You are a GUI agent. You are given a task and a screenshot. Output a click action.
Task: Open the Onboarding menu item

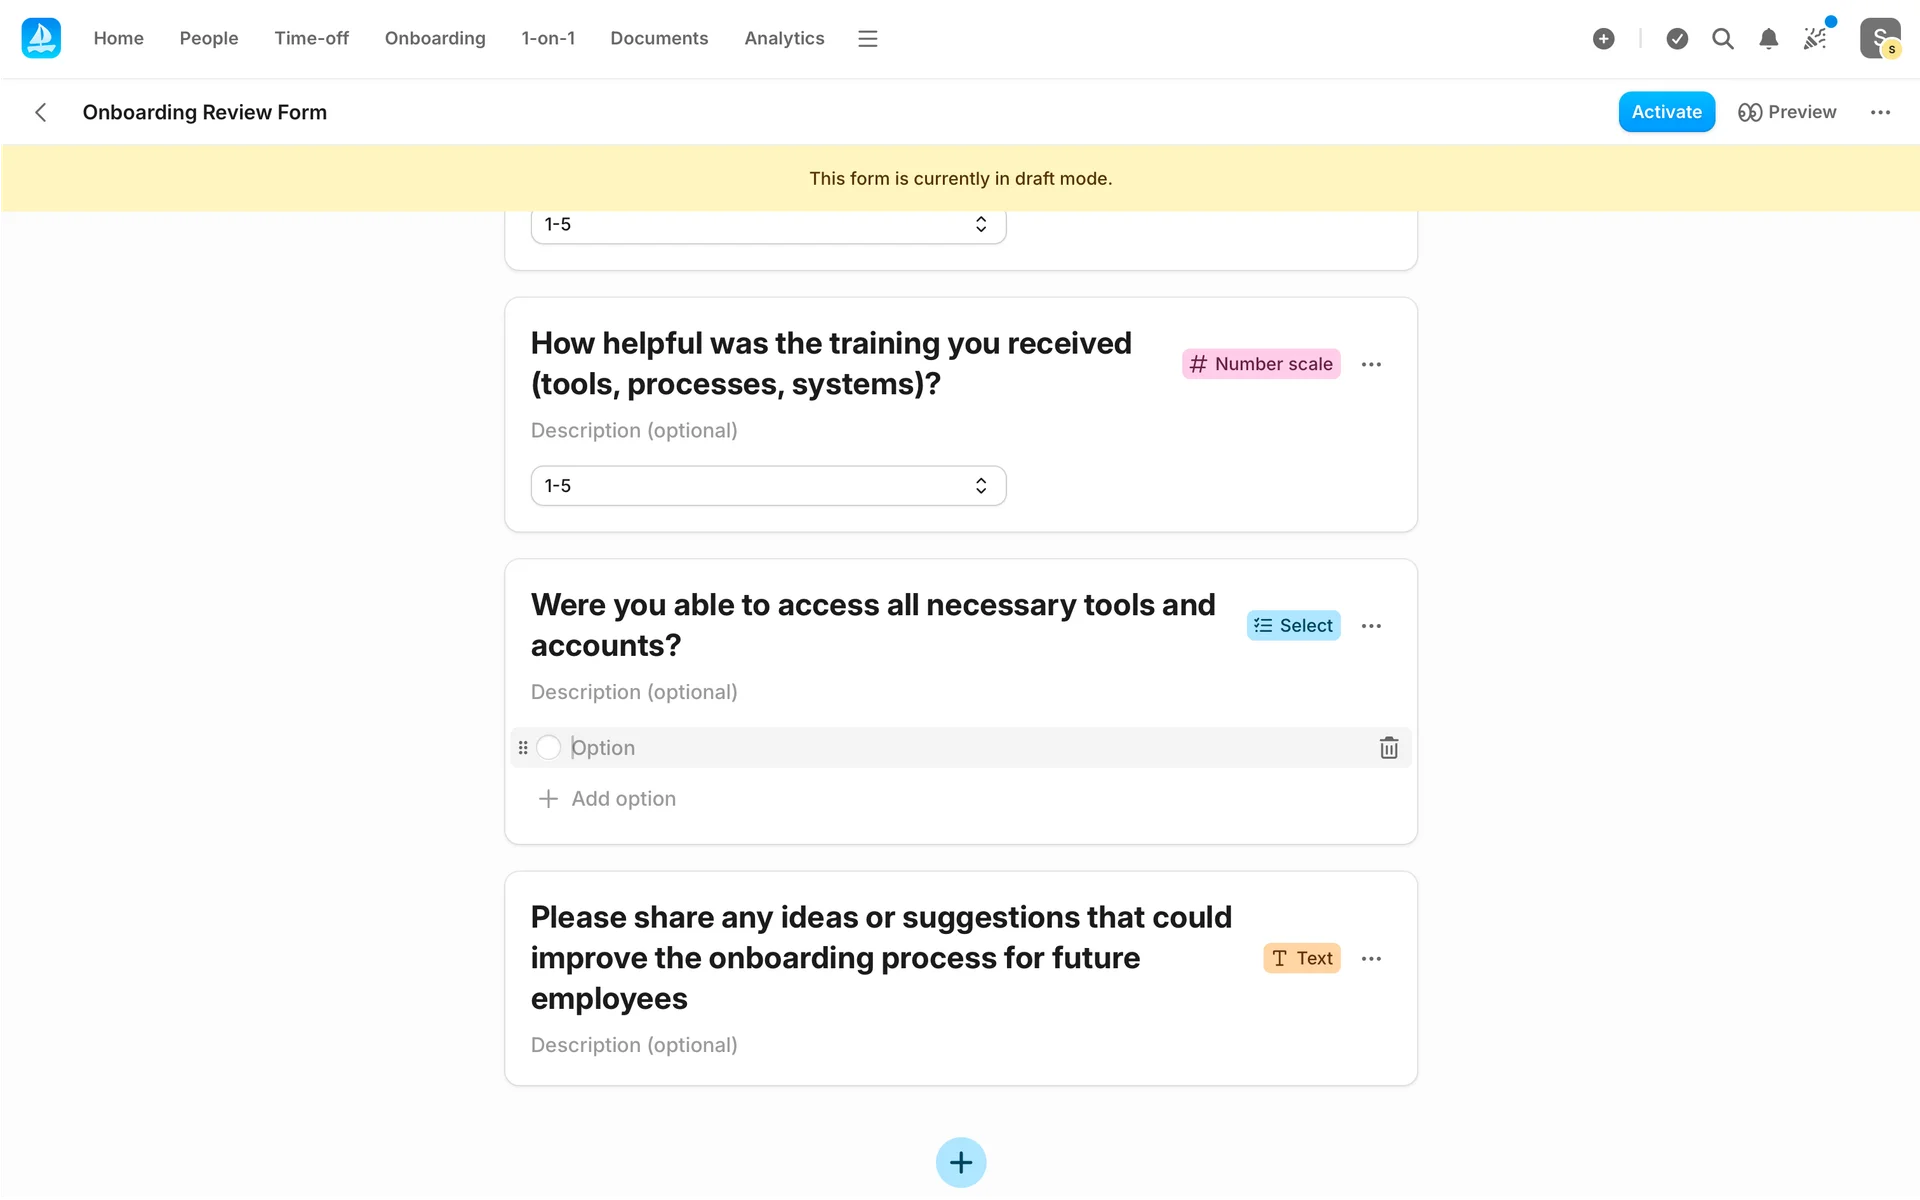(x=434, y=38)
